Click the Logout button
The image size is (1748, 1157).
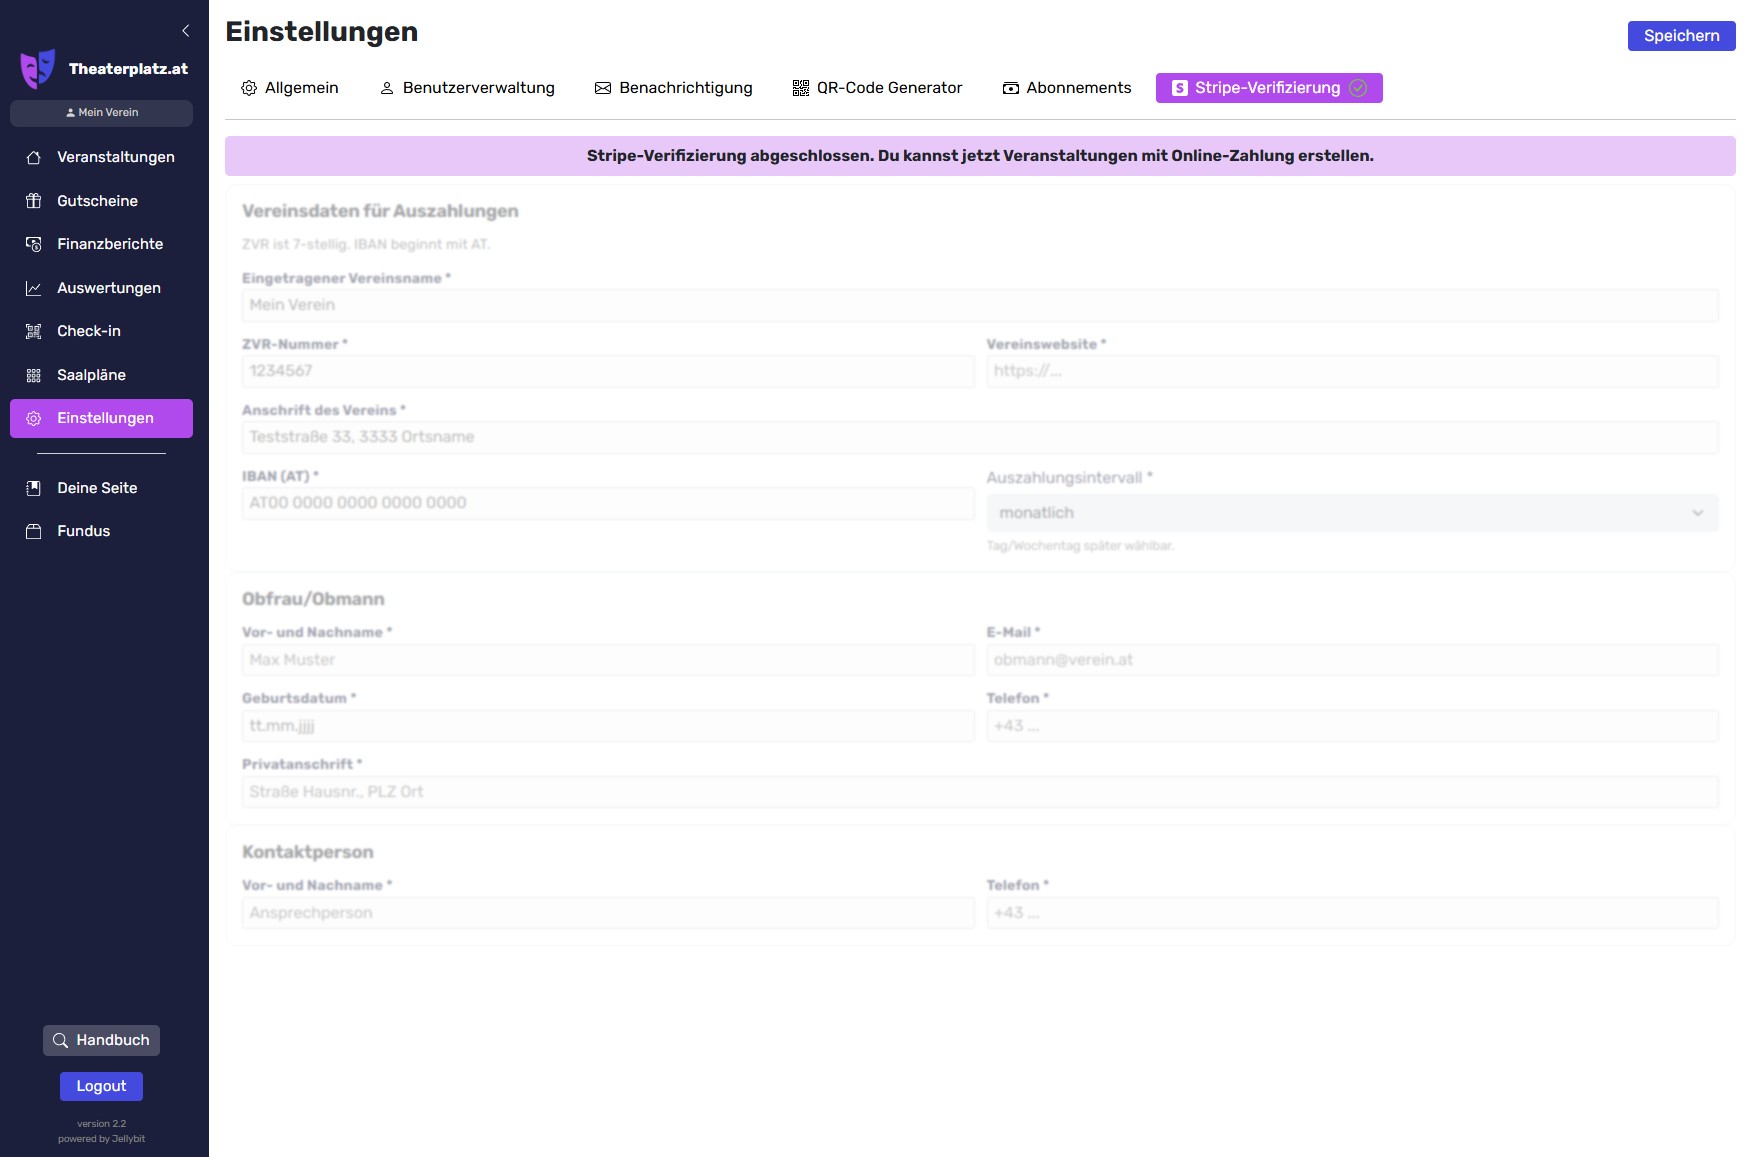(x=101, y=1086)
